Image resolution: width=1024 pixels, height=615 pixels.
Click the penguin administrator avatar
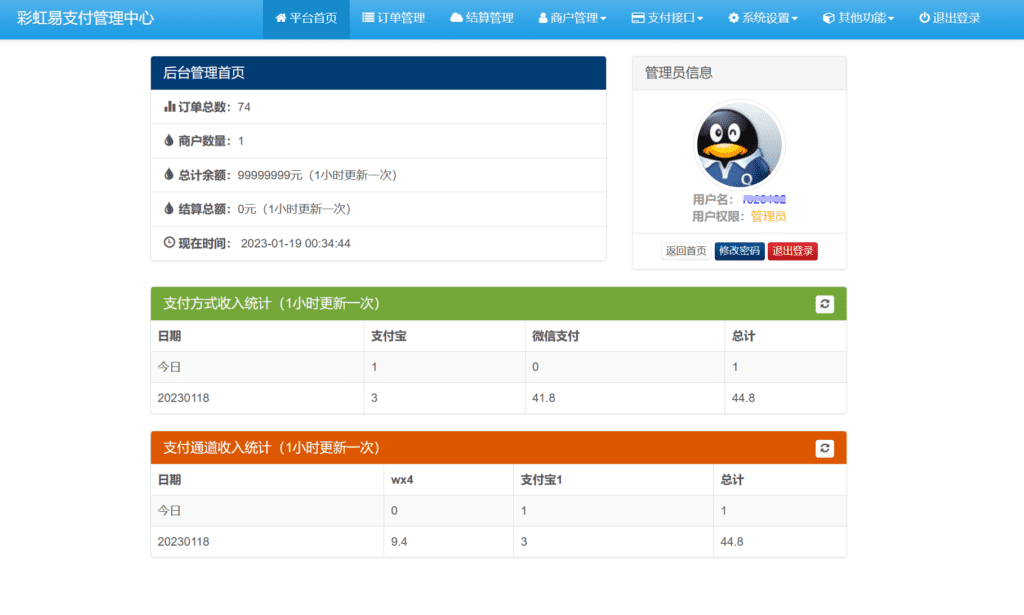(739, 146)
